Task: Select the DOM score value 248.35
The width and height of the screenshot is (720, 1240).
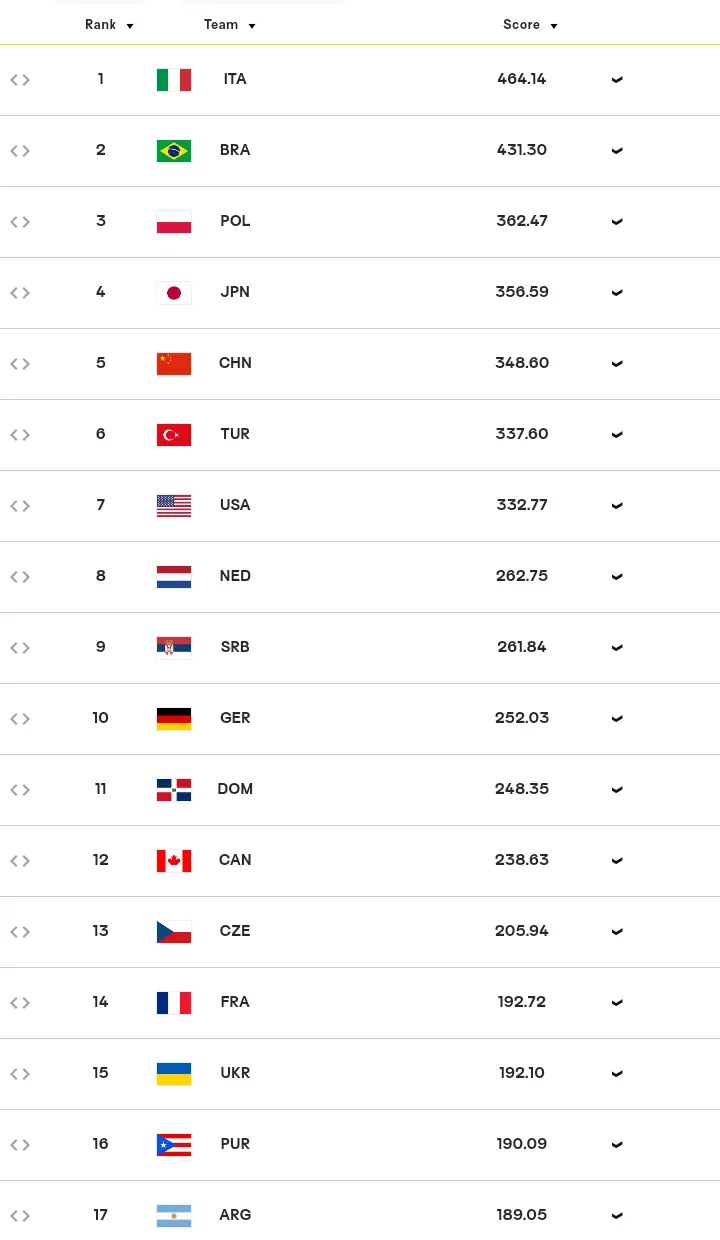Action: tap(522, 789)
